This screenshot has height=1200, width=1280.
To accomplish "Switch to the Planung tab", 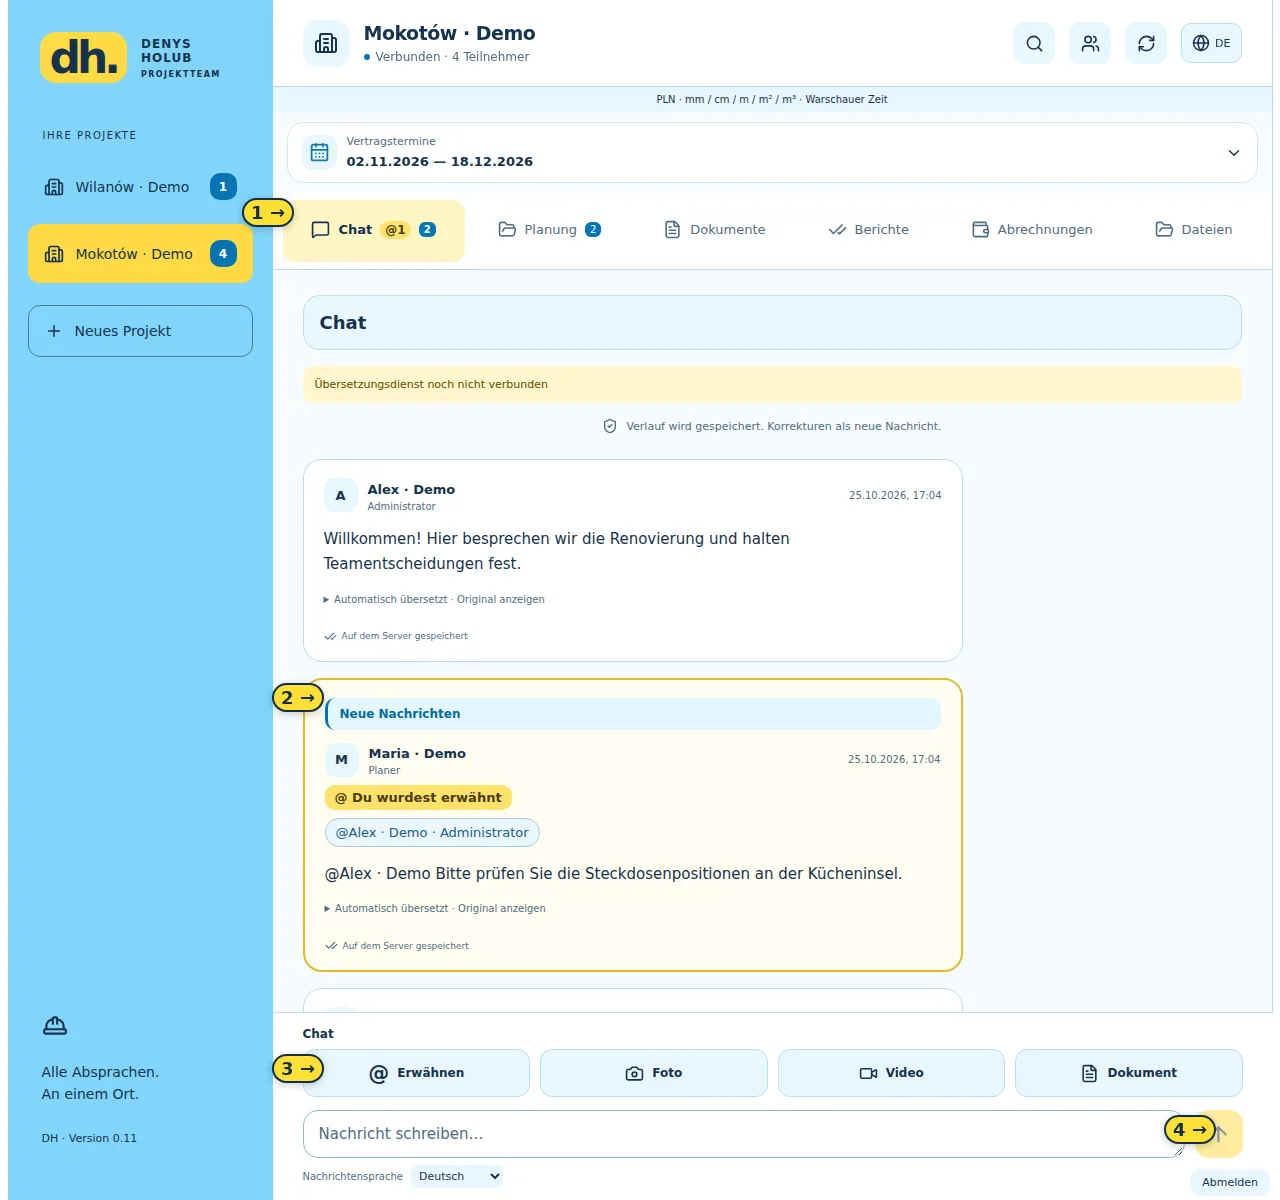I will [549, 230].
